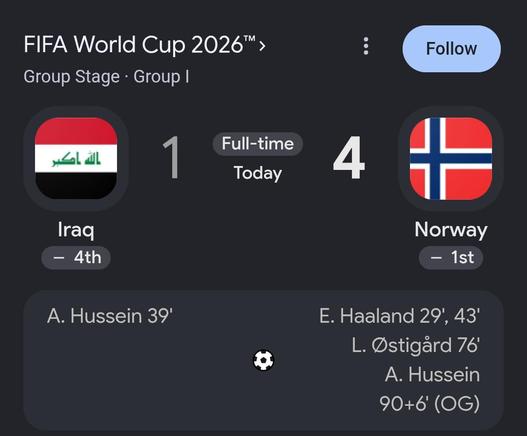Click the chevron next to FIFA World Cup 2026

(x=262, y=46)
